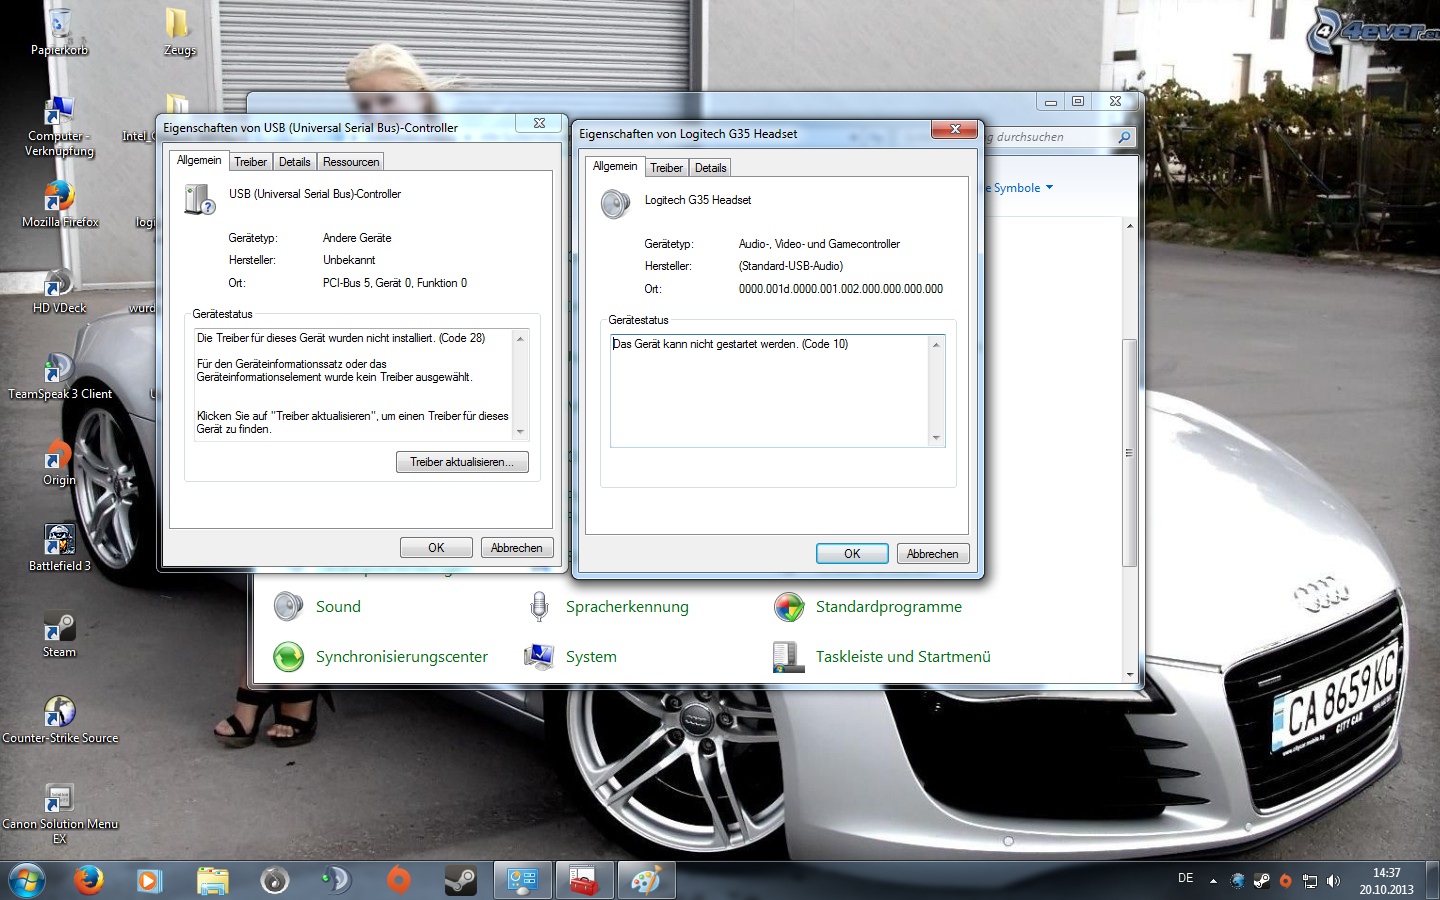This screenshot has height=900, width=1440.
Task: Click the Code 10 device status text
Action: [x=730, y=344]
